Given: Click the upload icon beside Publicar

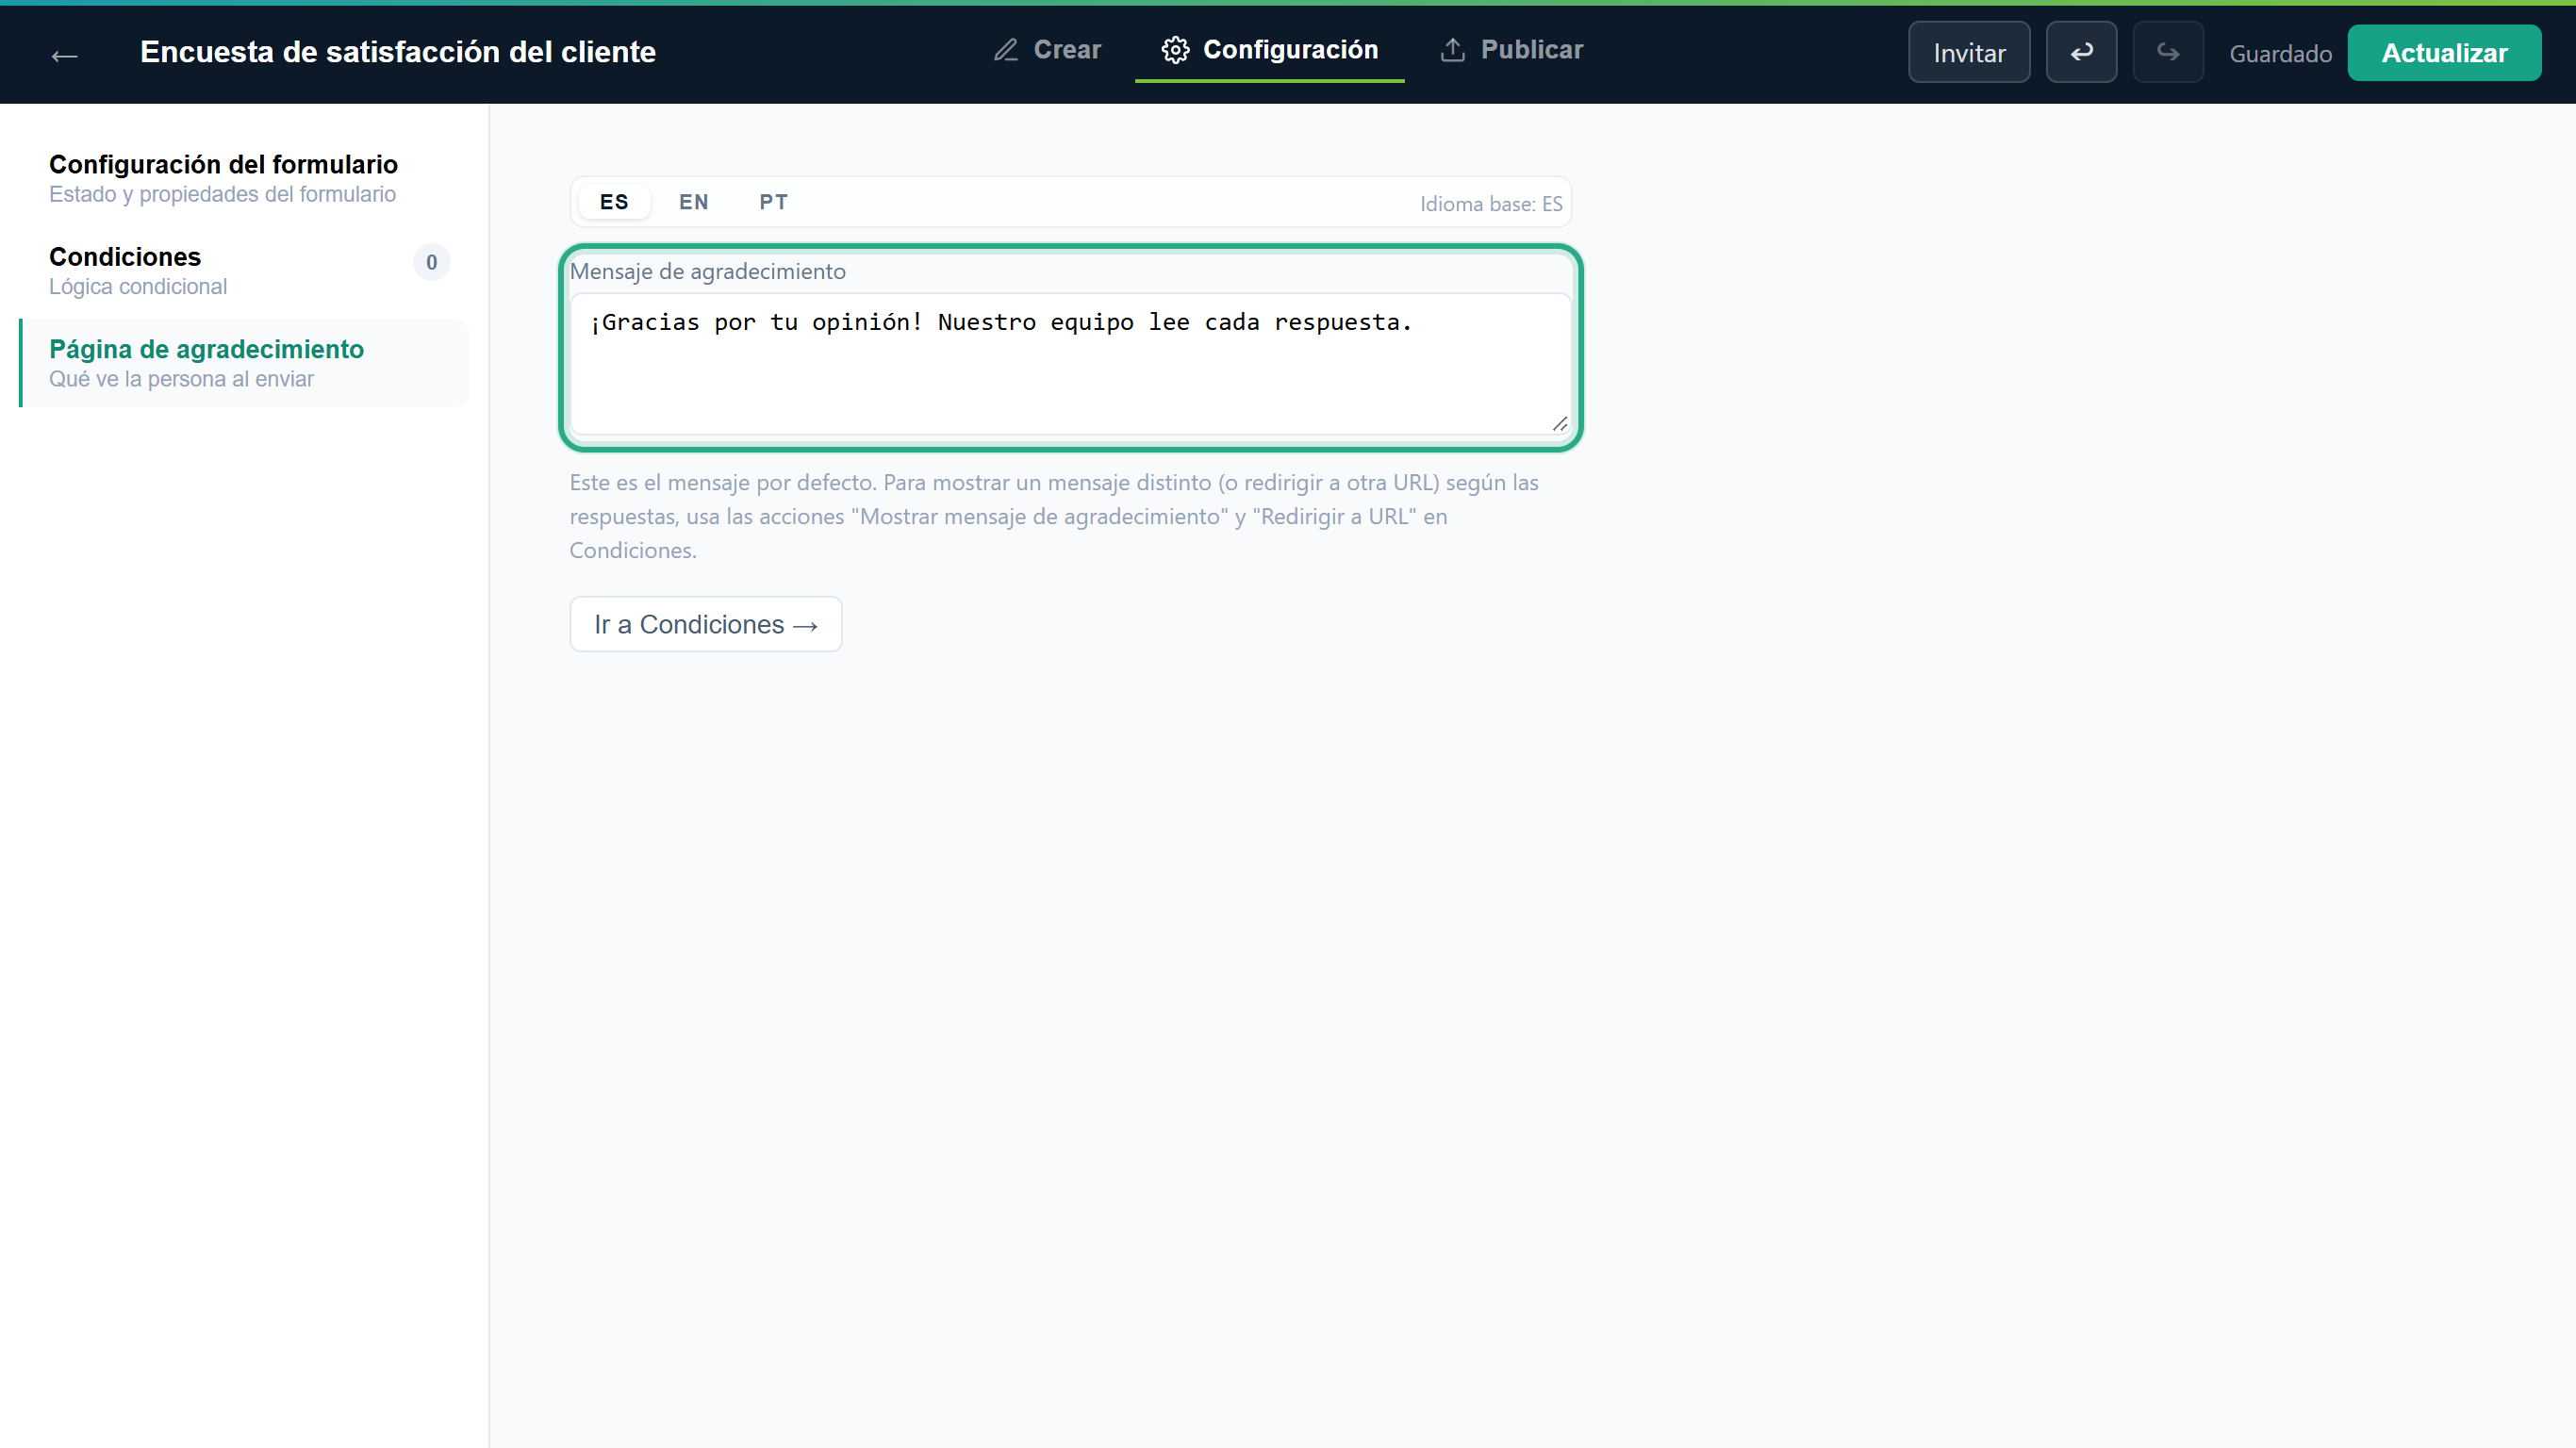Looking at the screenshot, I should coord(1453,50).
